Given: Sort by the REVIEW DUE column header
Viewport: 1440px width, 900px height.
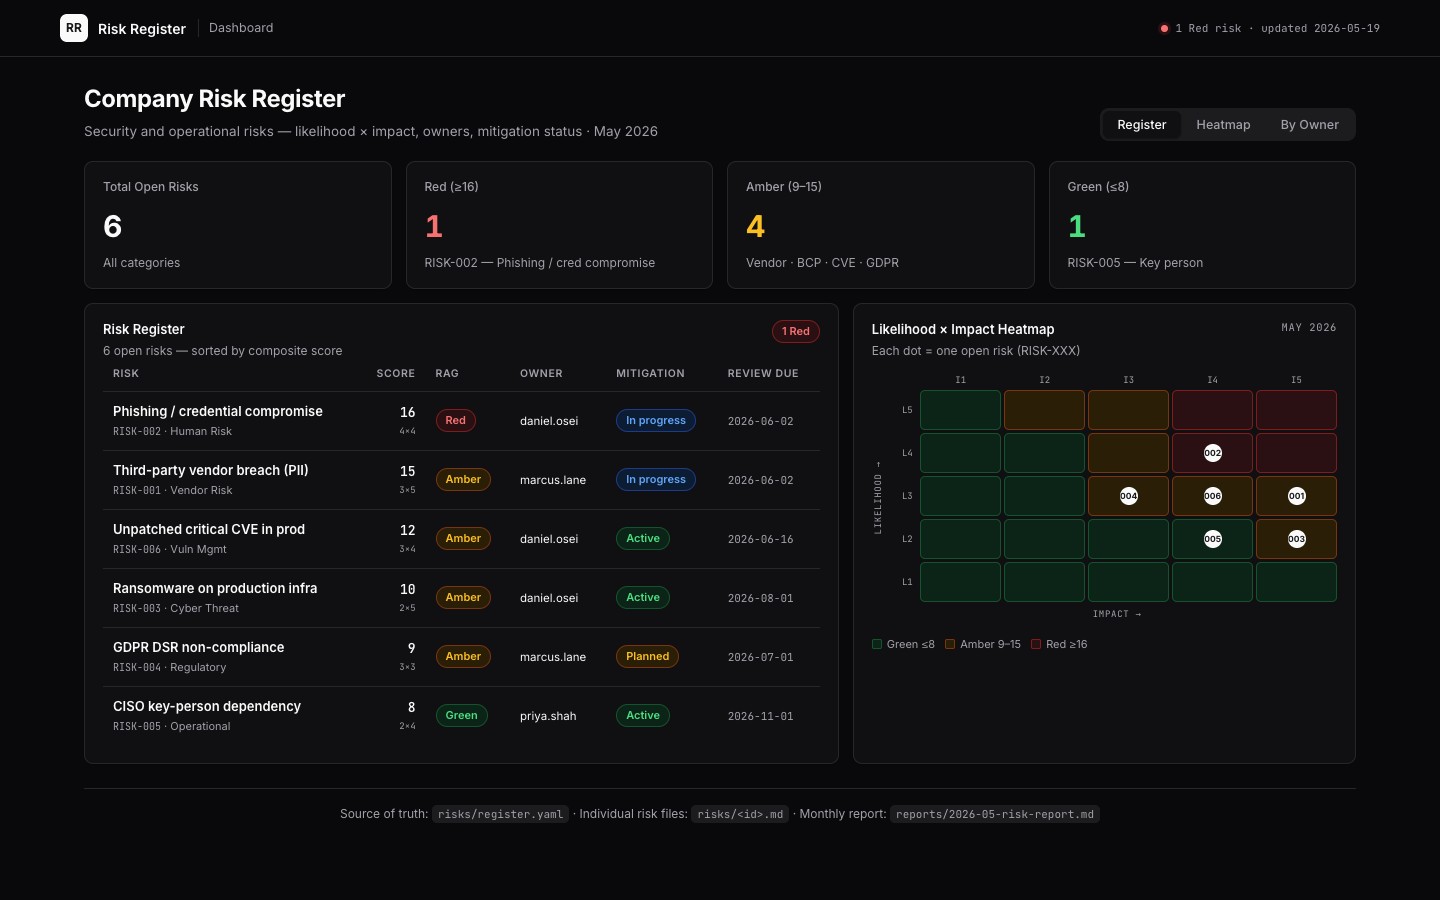Looking at the screenshot, I should [763, 373].
